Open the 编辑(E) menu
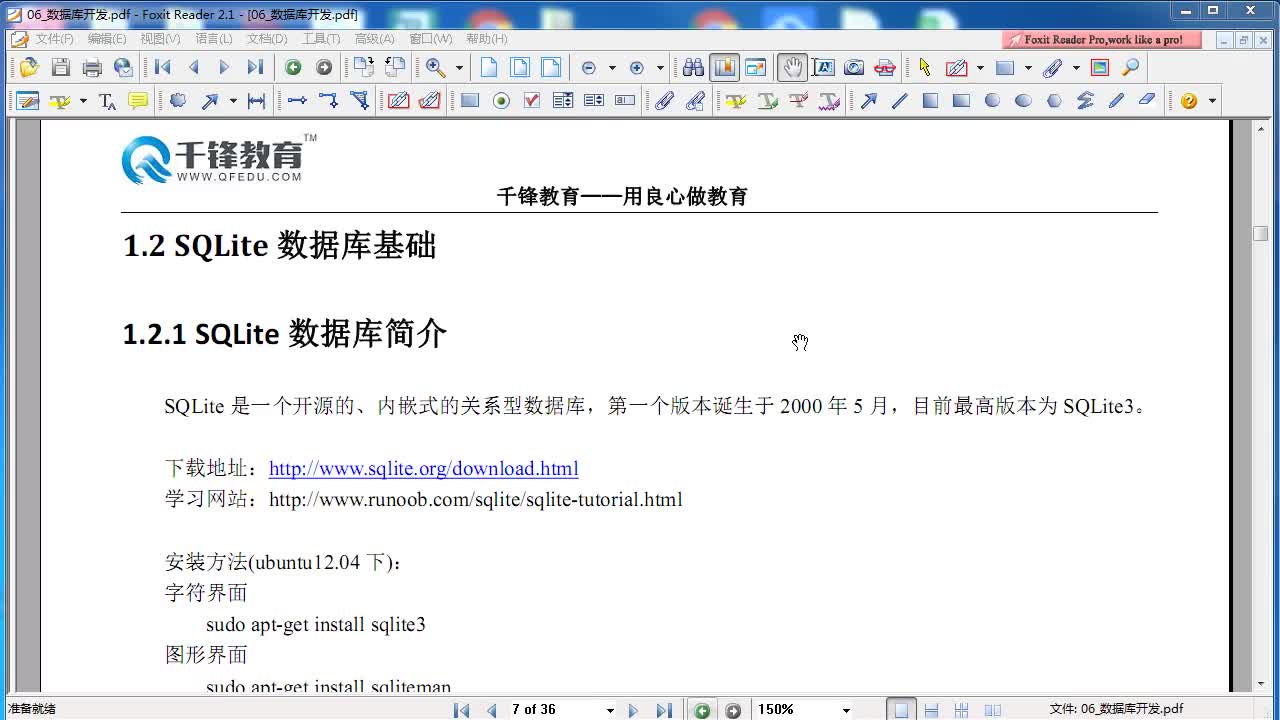Screen dimensions: 1280x720 point(107,39)
